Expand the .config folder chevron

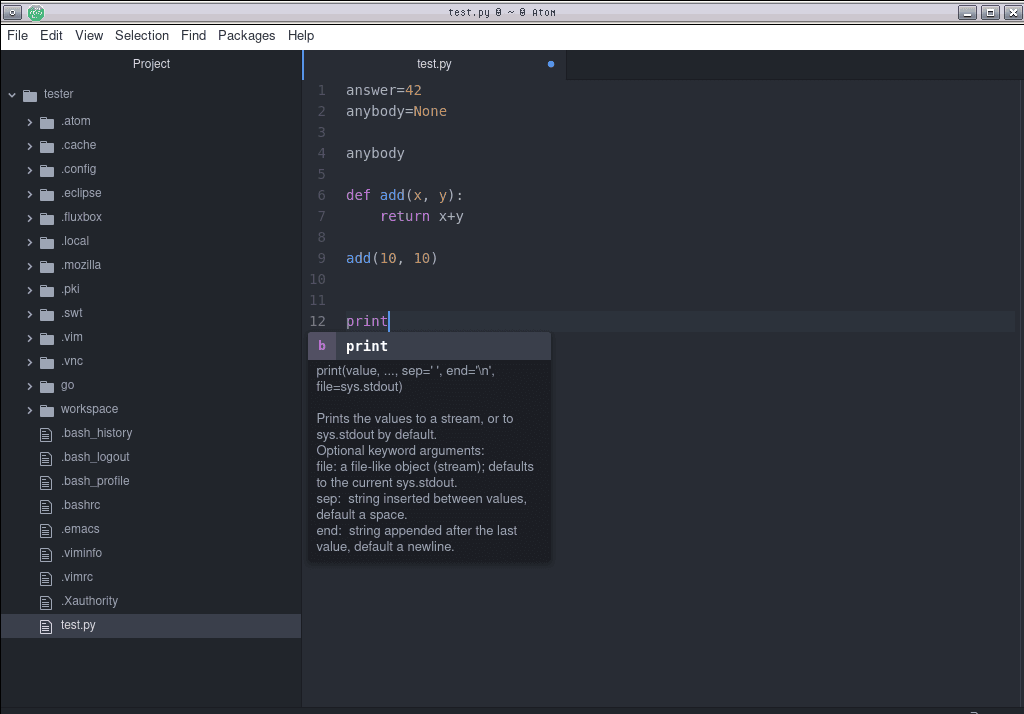coord(30,170)
